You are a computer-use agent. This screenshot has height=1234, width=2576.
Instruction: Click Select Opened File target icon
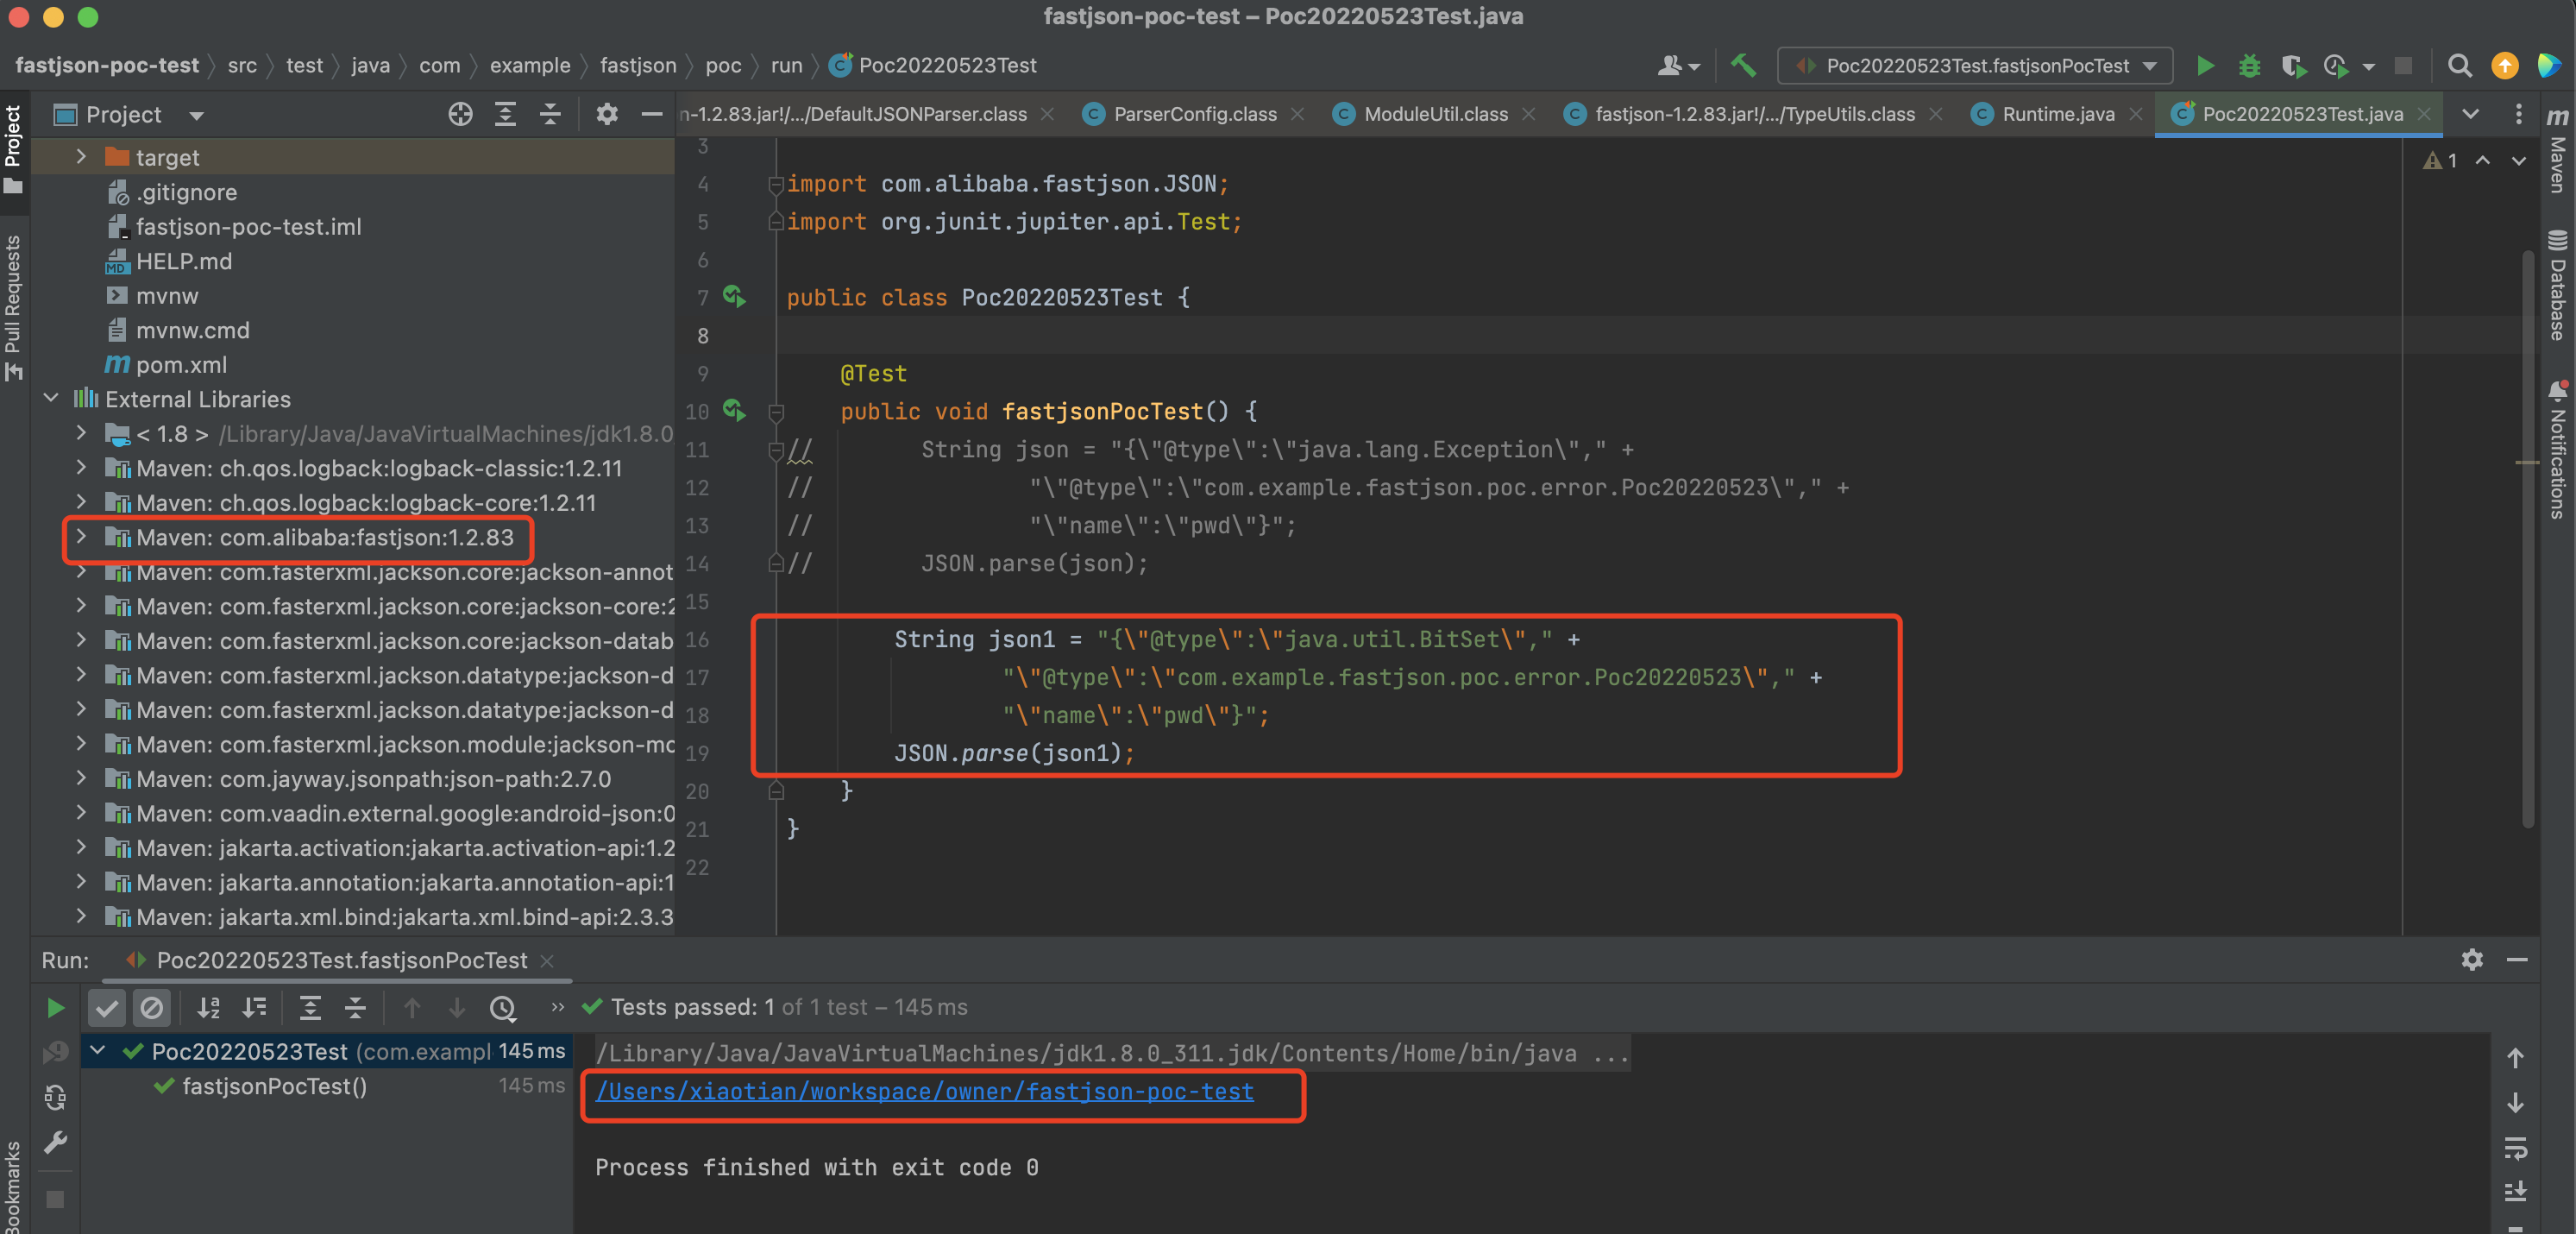click(x=460, y=114)
